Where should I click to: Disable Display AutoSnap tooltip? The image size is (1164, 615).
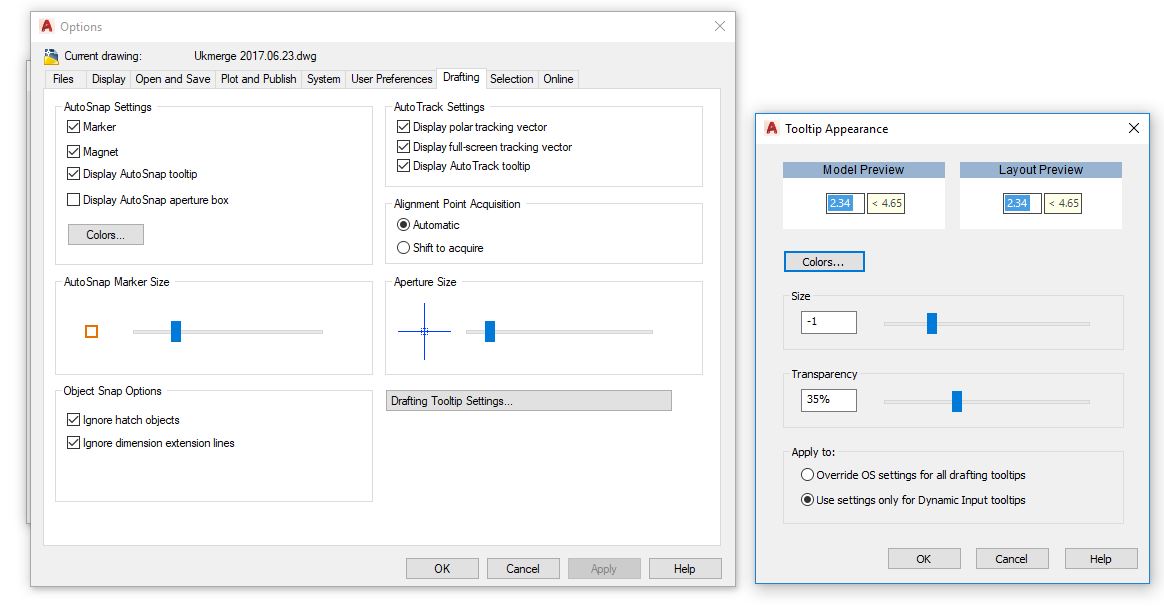click(73, 174)
